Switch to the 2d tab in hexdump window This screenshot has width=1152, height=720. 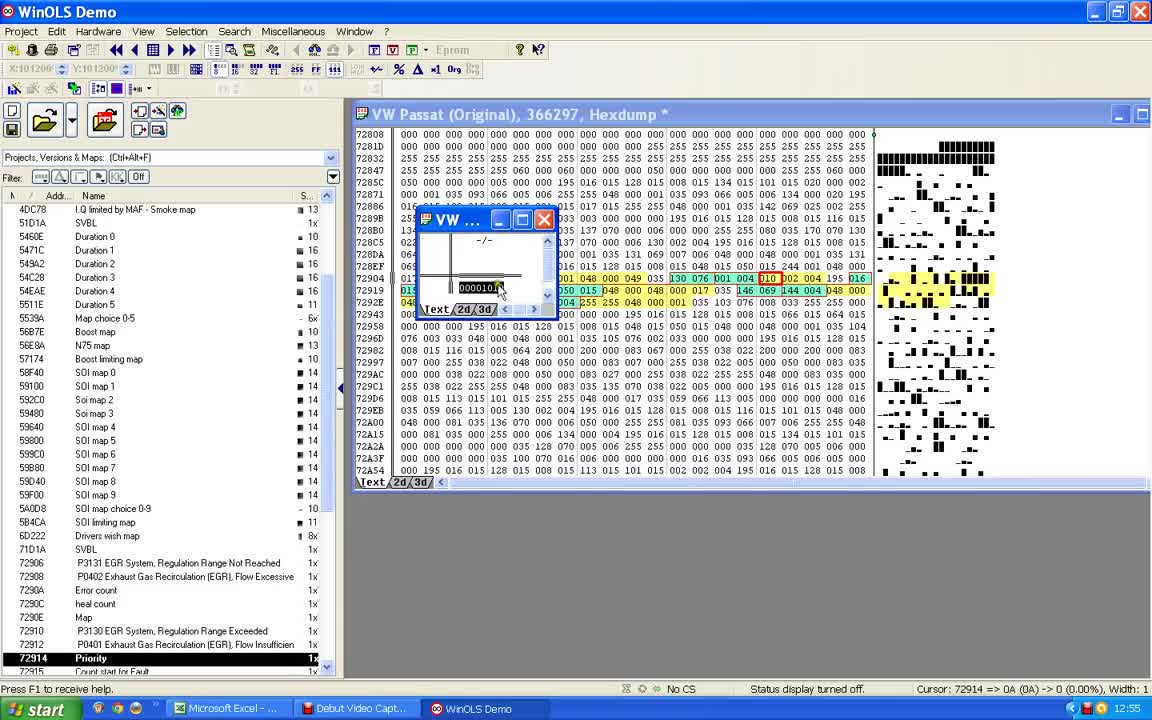tap(400, 483)
